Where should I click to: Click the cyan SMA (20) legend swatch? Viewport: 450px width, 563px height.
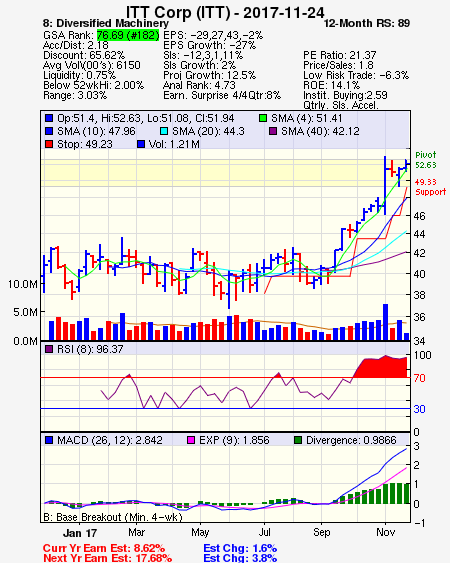pyautogui.click(x=164, y=131)
